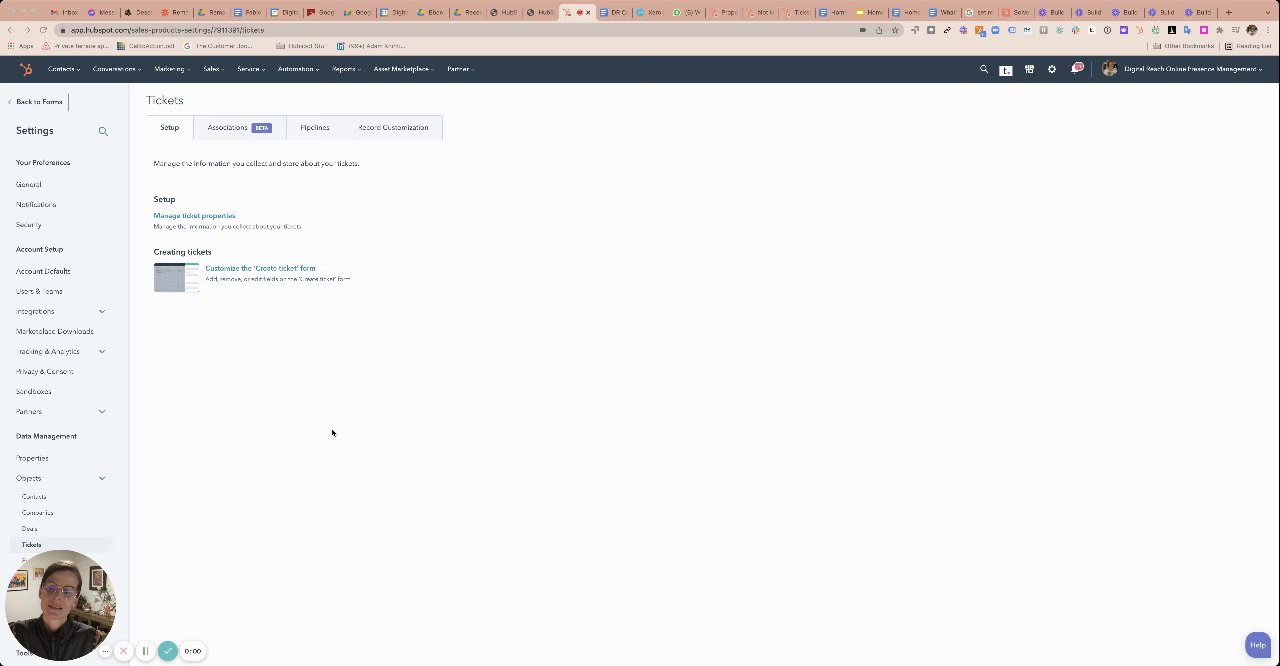The image size is (1280, 666).
Task: Open Privacy & Consent in the sidebar
Action: tap(45, 371)
